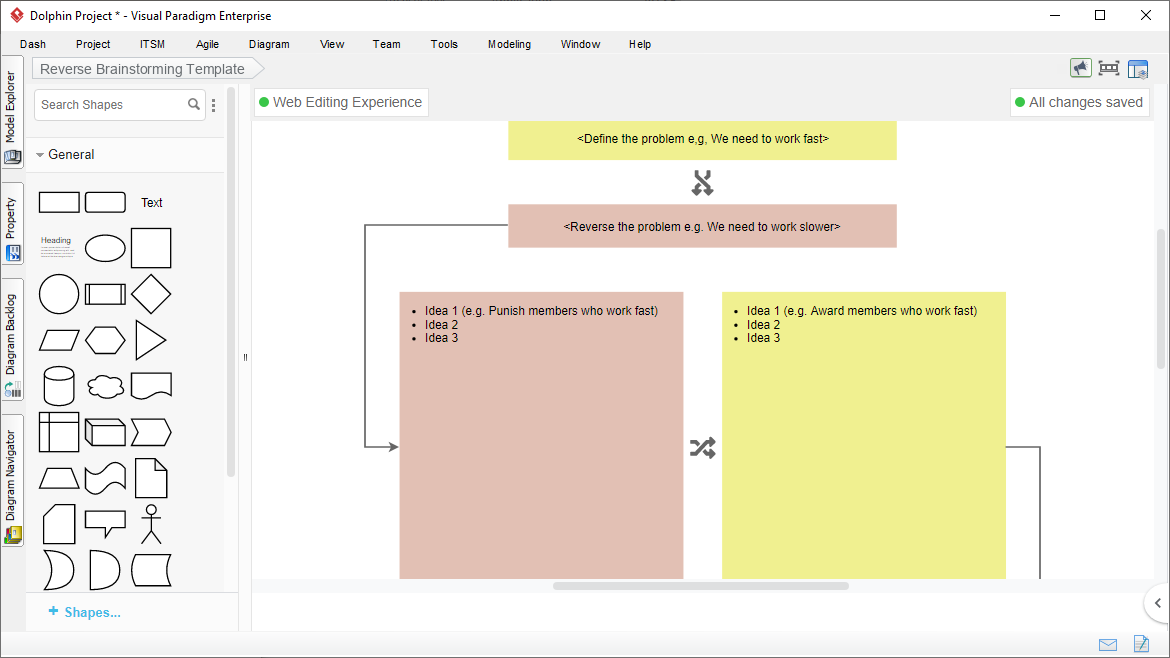Open the Team menu
1170x658 pixels.
(387, 44)
